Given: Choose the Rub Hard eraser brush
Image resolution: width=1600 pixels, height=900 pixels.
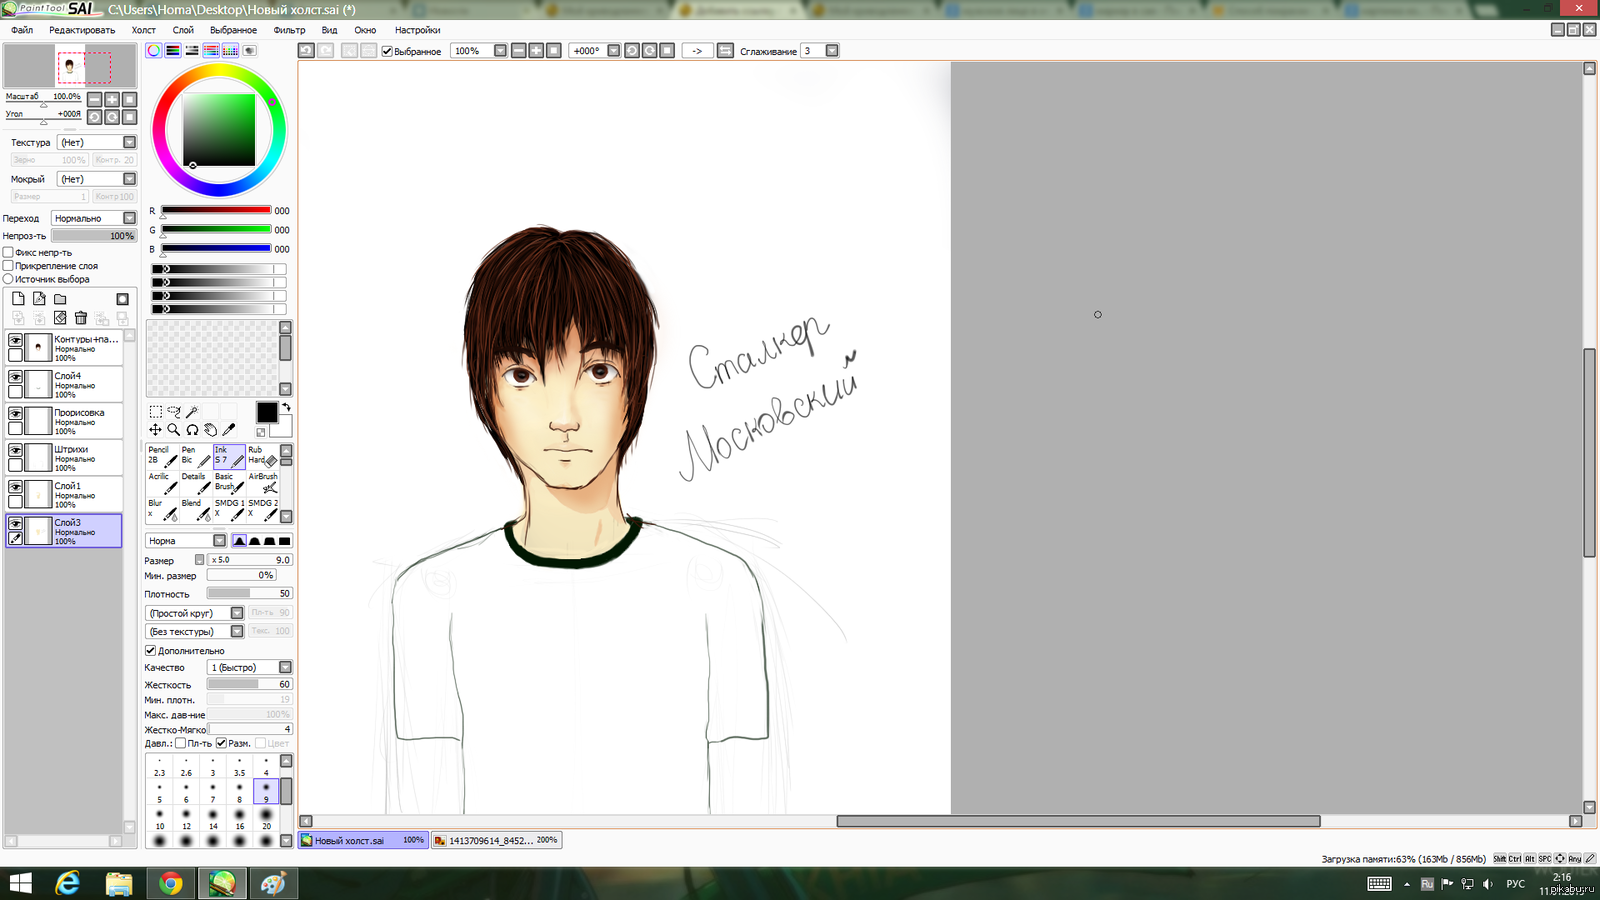Looking at the screenshot, I should coord(262,456).
